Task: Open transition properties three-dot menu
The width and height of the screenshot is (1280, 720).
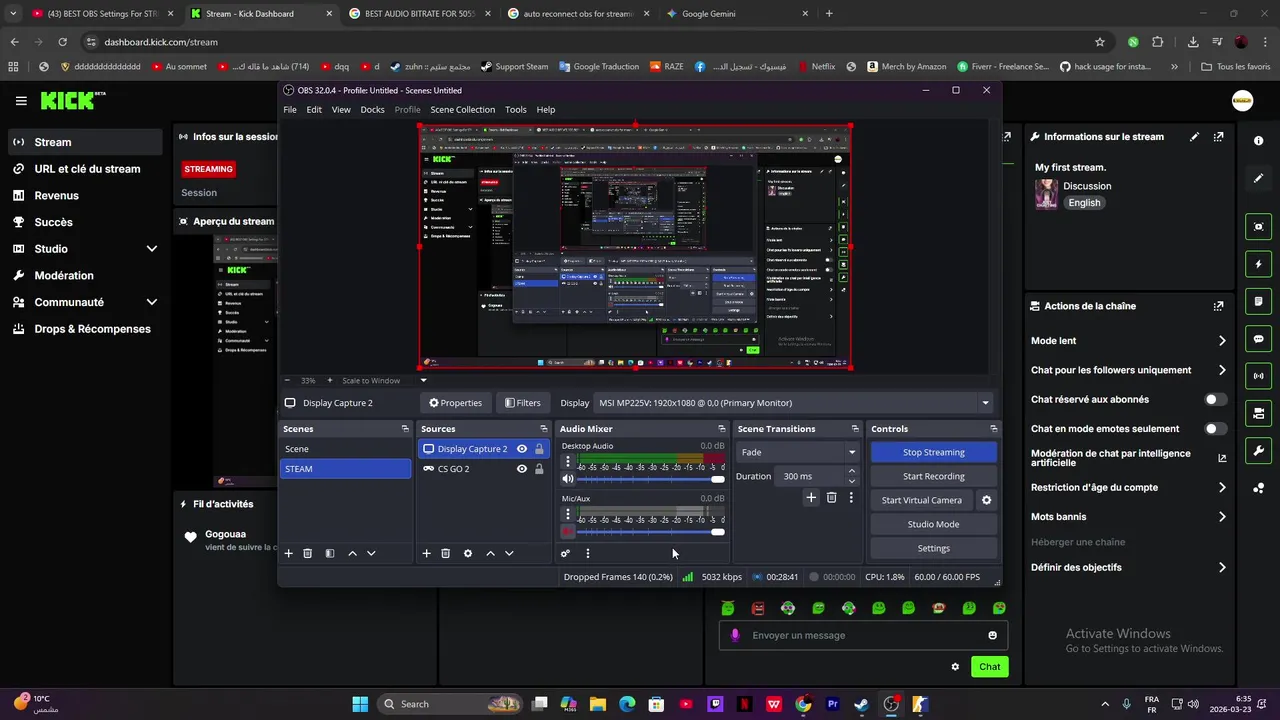Action: point(851,497)
